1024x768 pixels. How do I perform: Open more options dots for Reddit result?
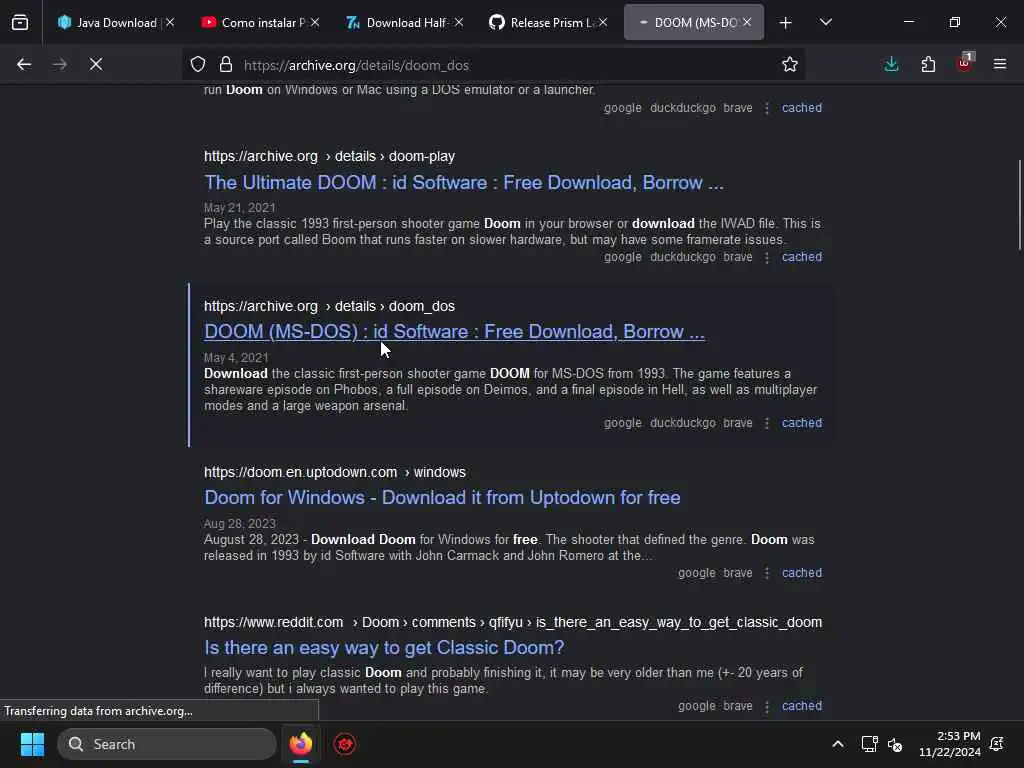click(767, 707)
